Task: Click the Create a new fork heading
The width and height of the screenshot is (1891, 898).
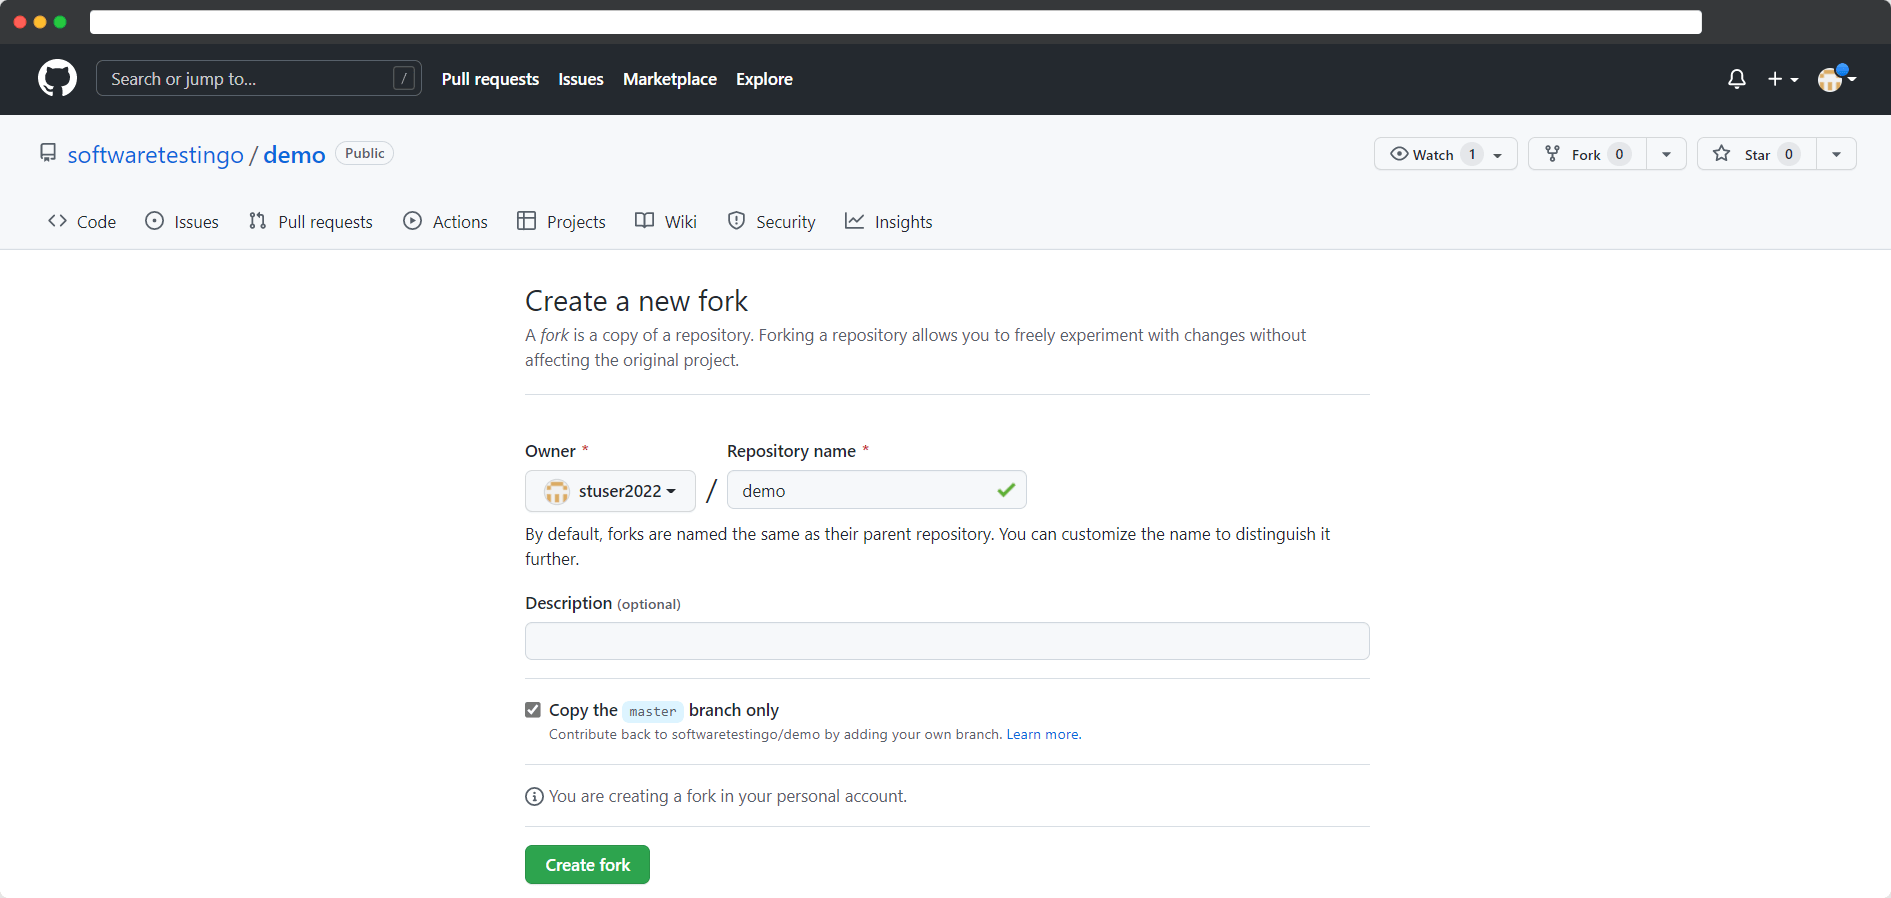Action: (636, 301)
